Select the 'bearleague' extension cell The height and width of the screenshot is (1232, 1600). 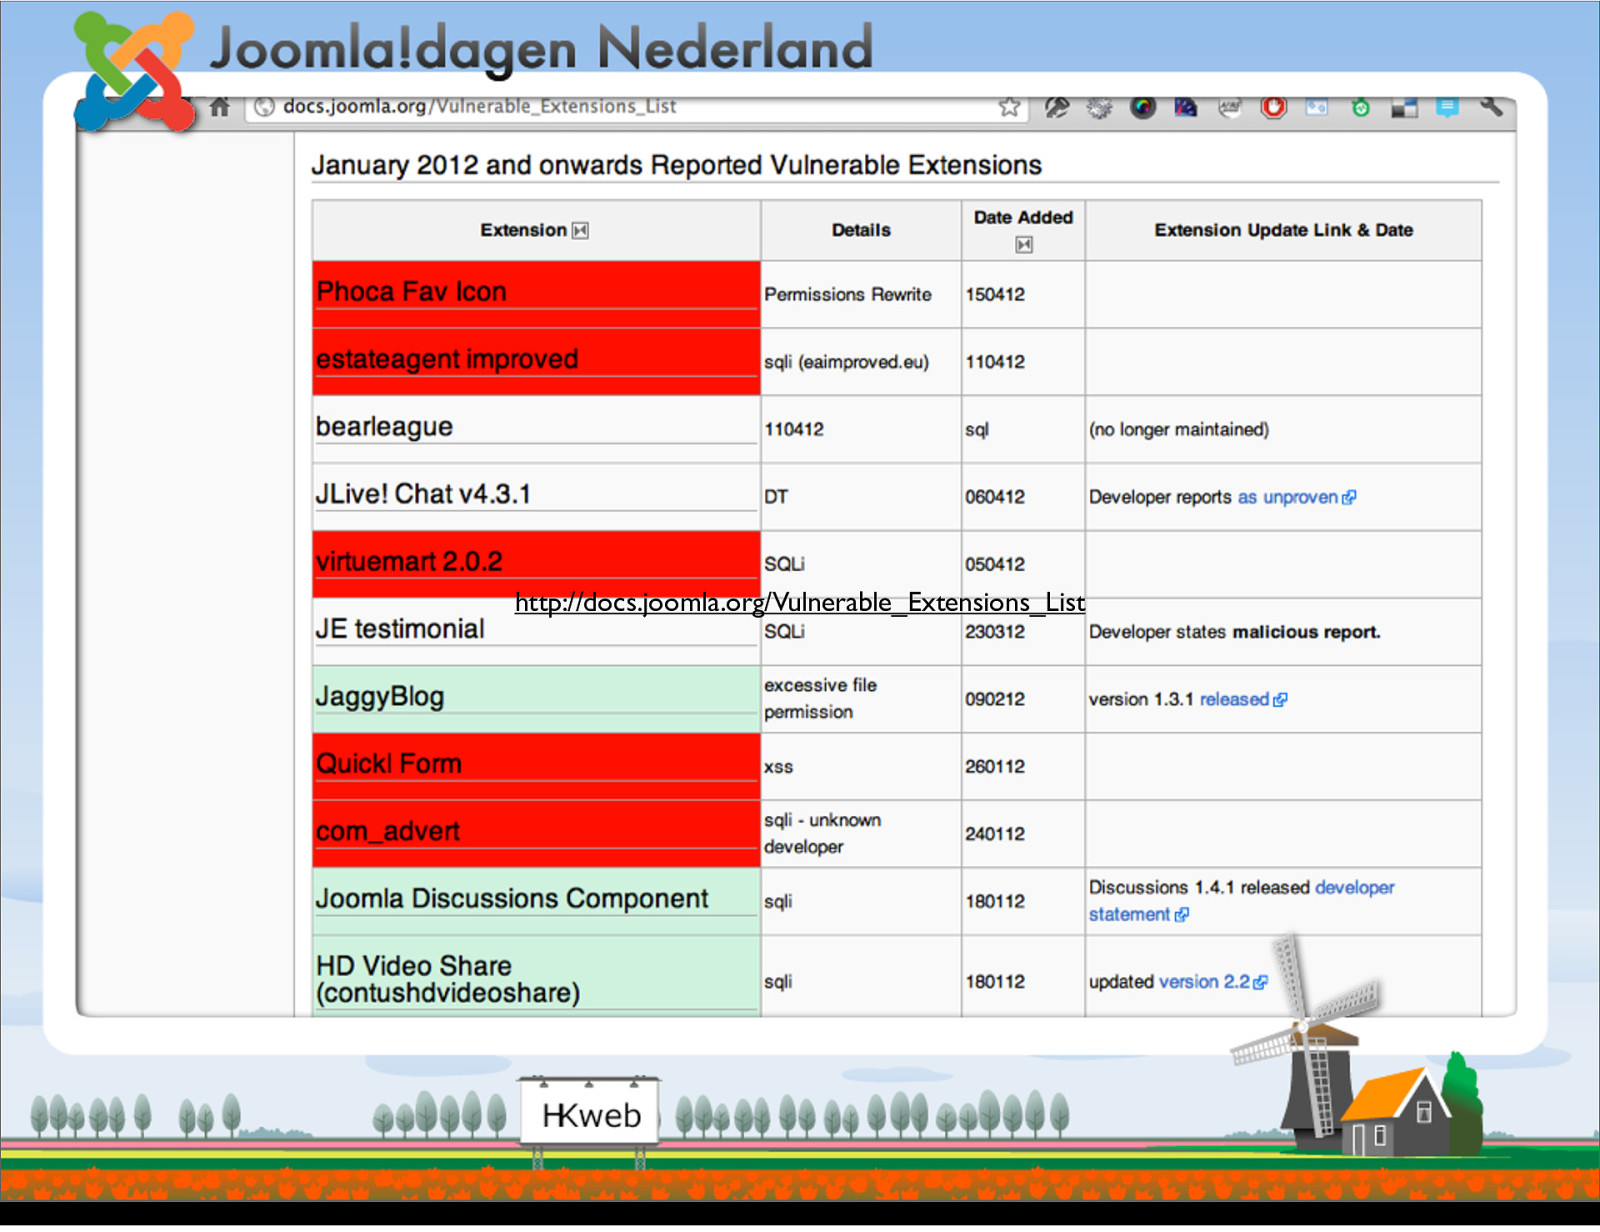(x=536, y=429)
